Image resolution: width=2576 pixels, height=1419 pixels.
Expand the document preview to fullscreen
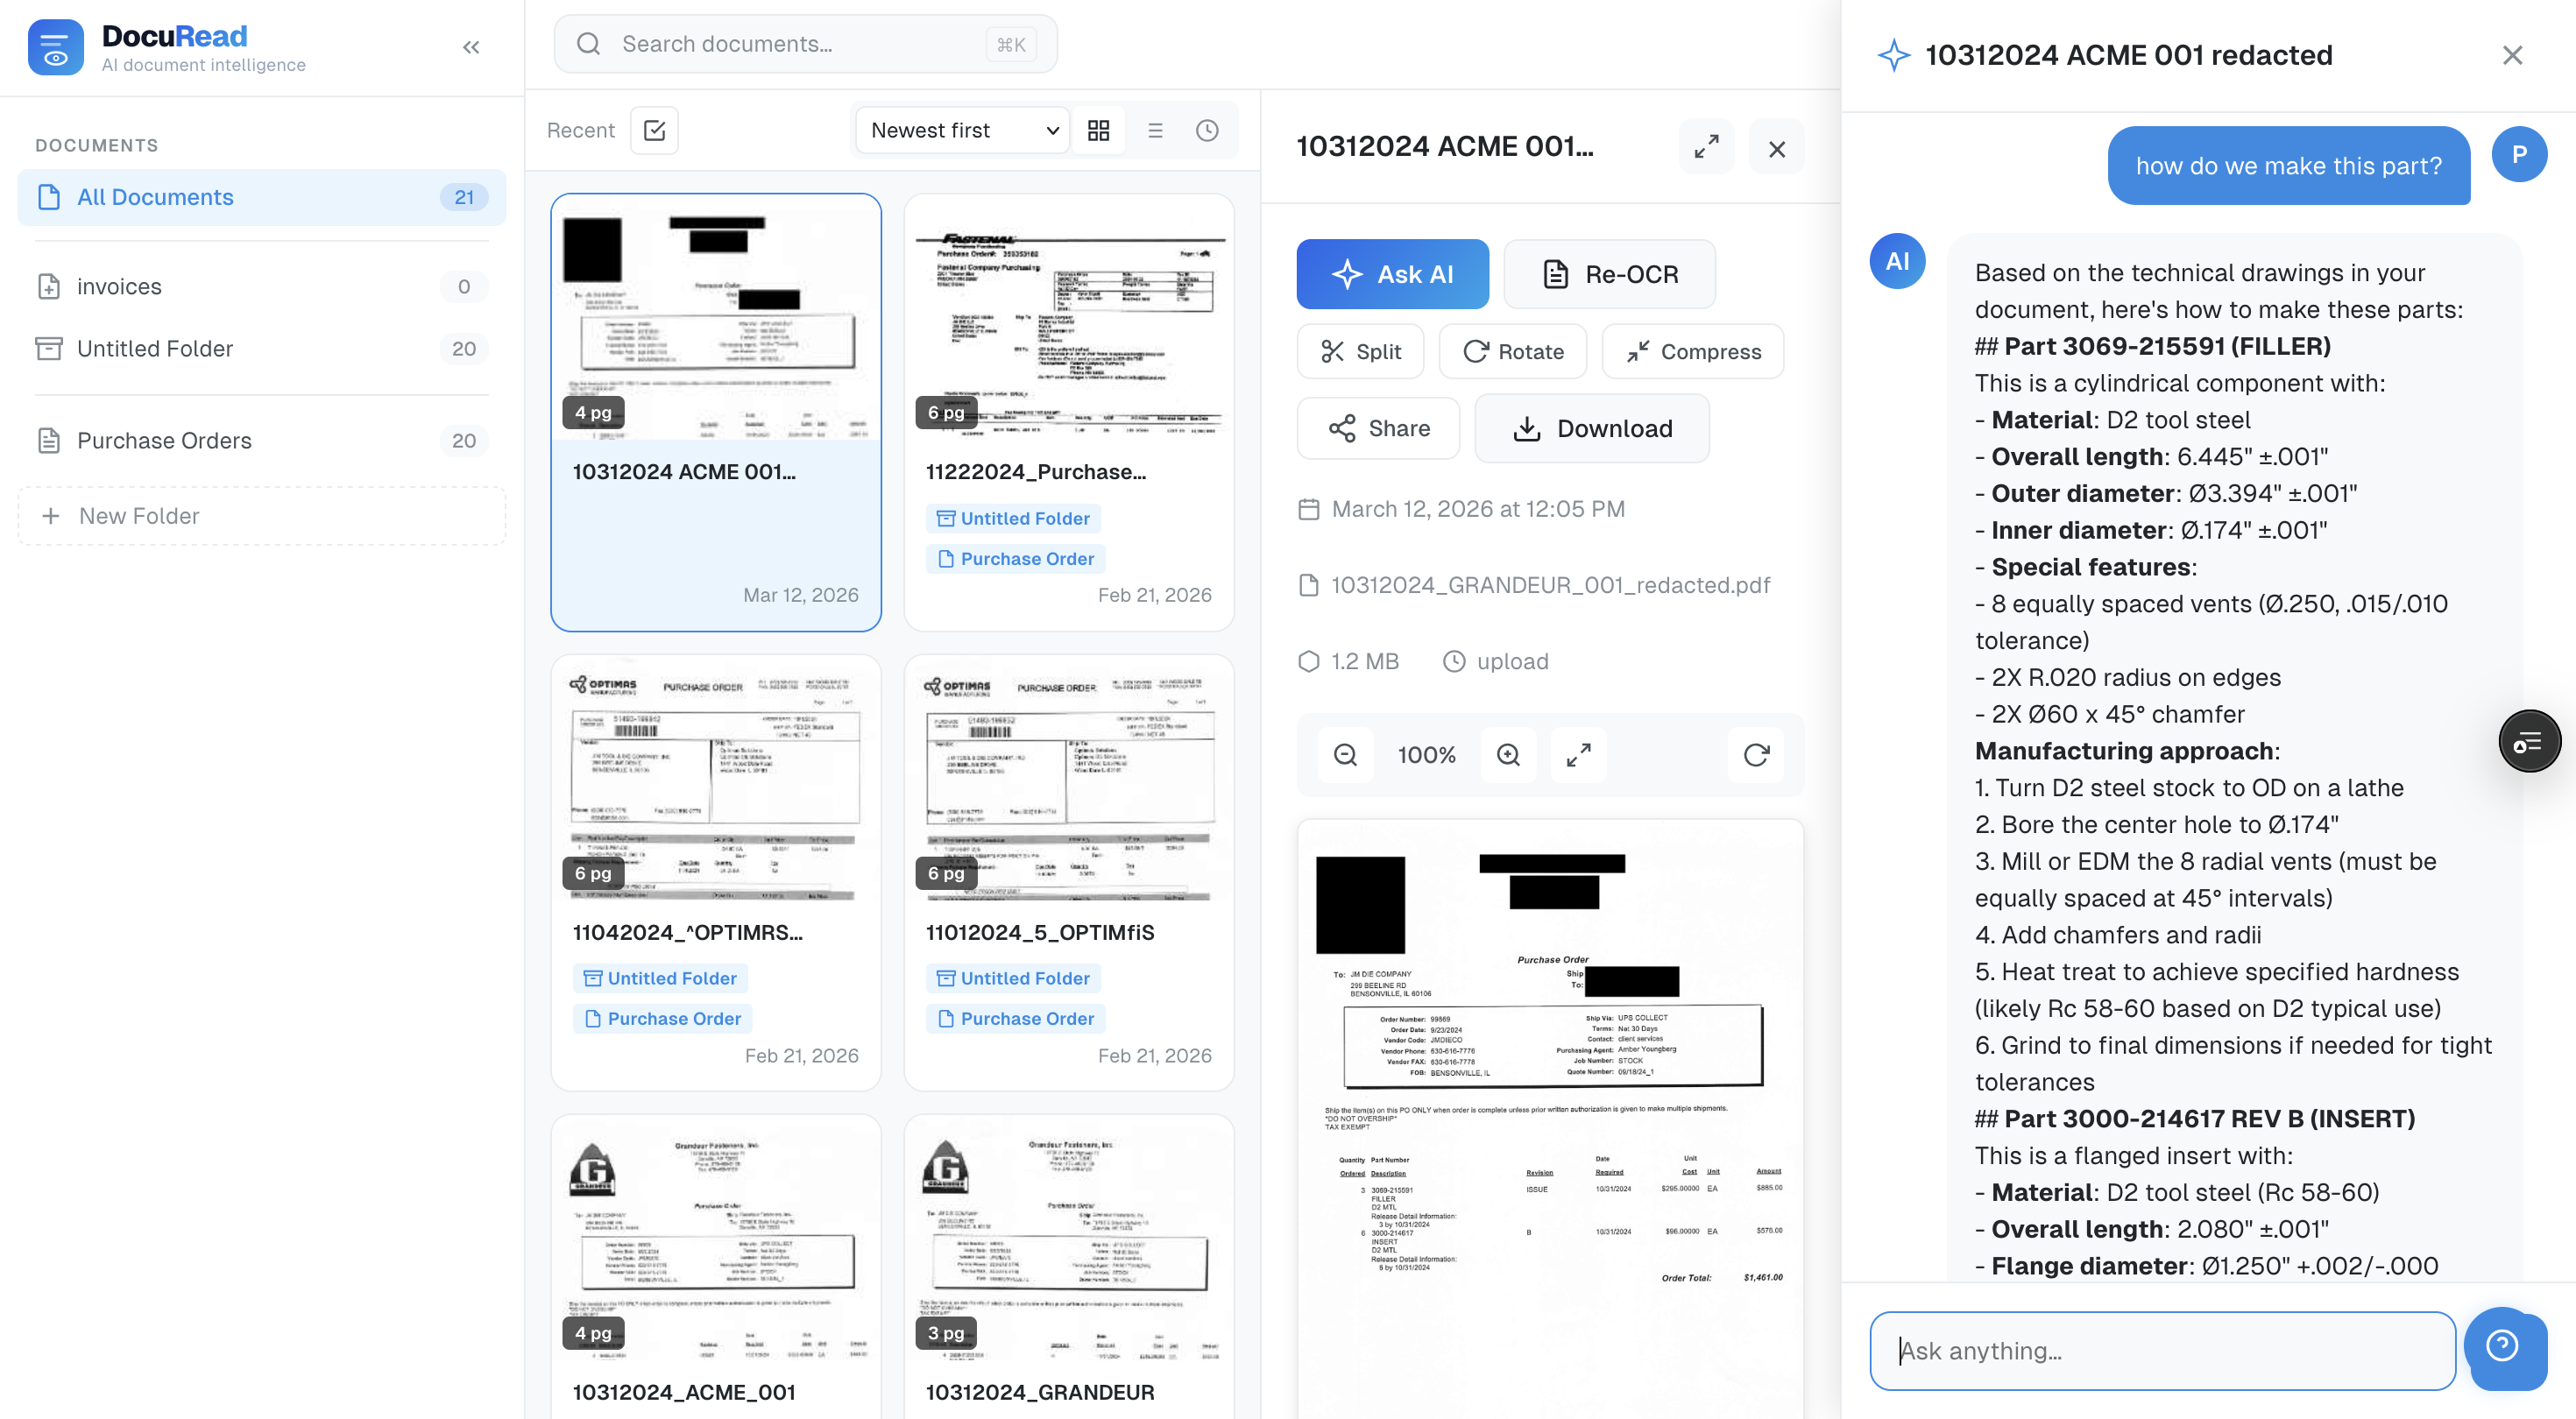click(x=1706, y=147)
